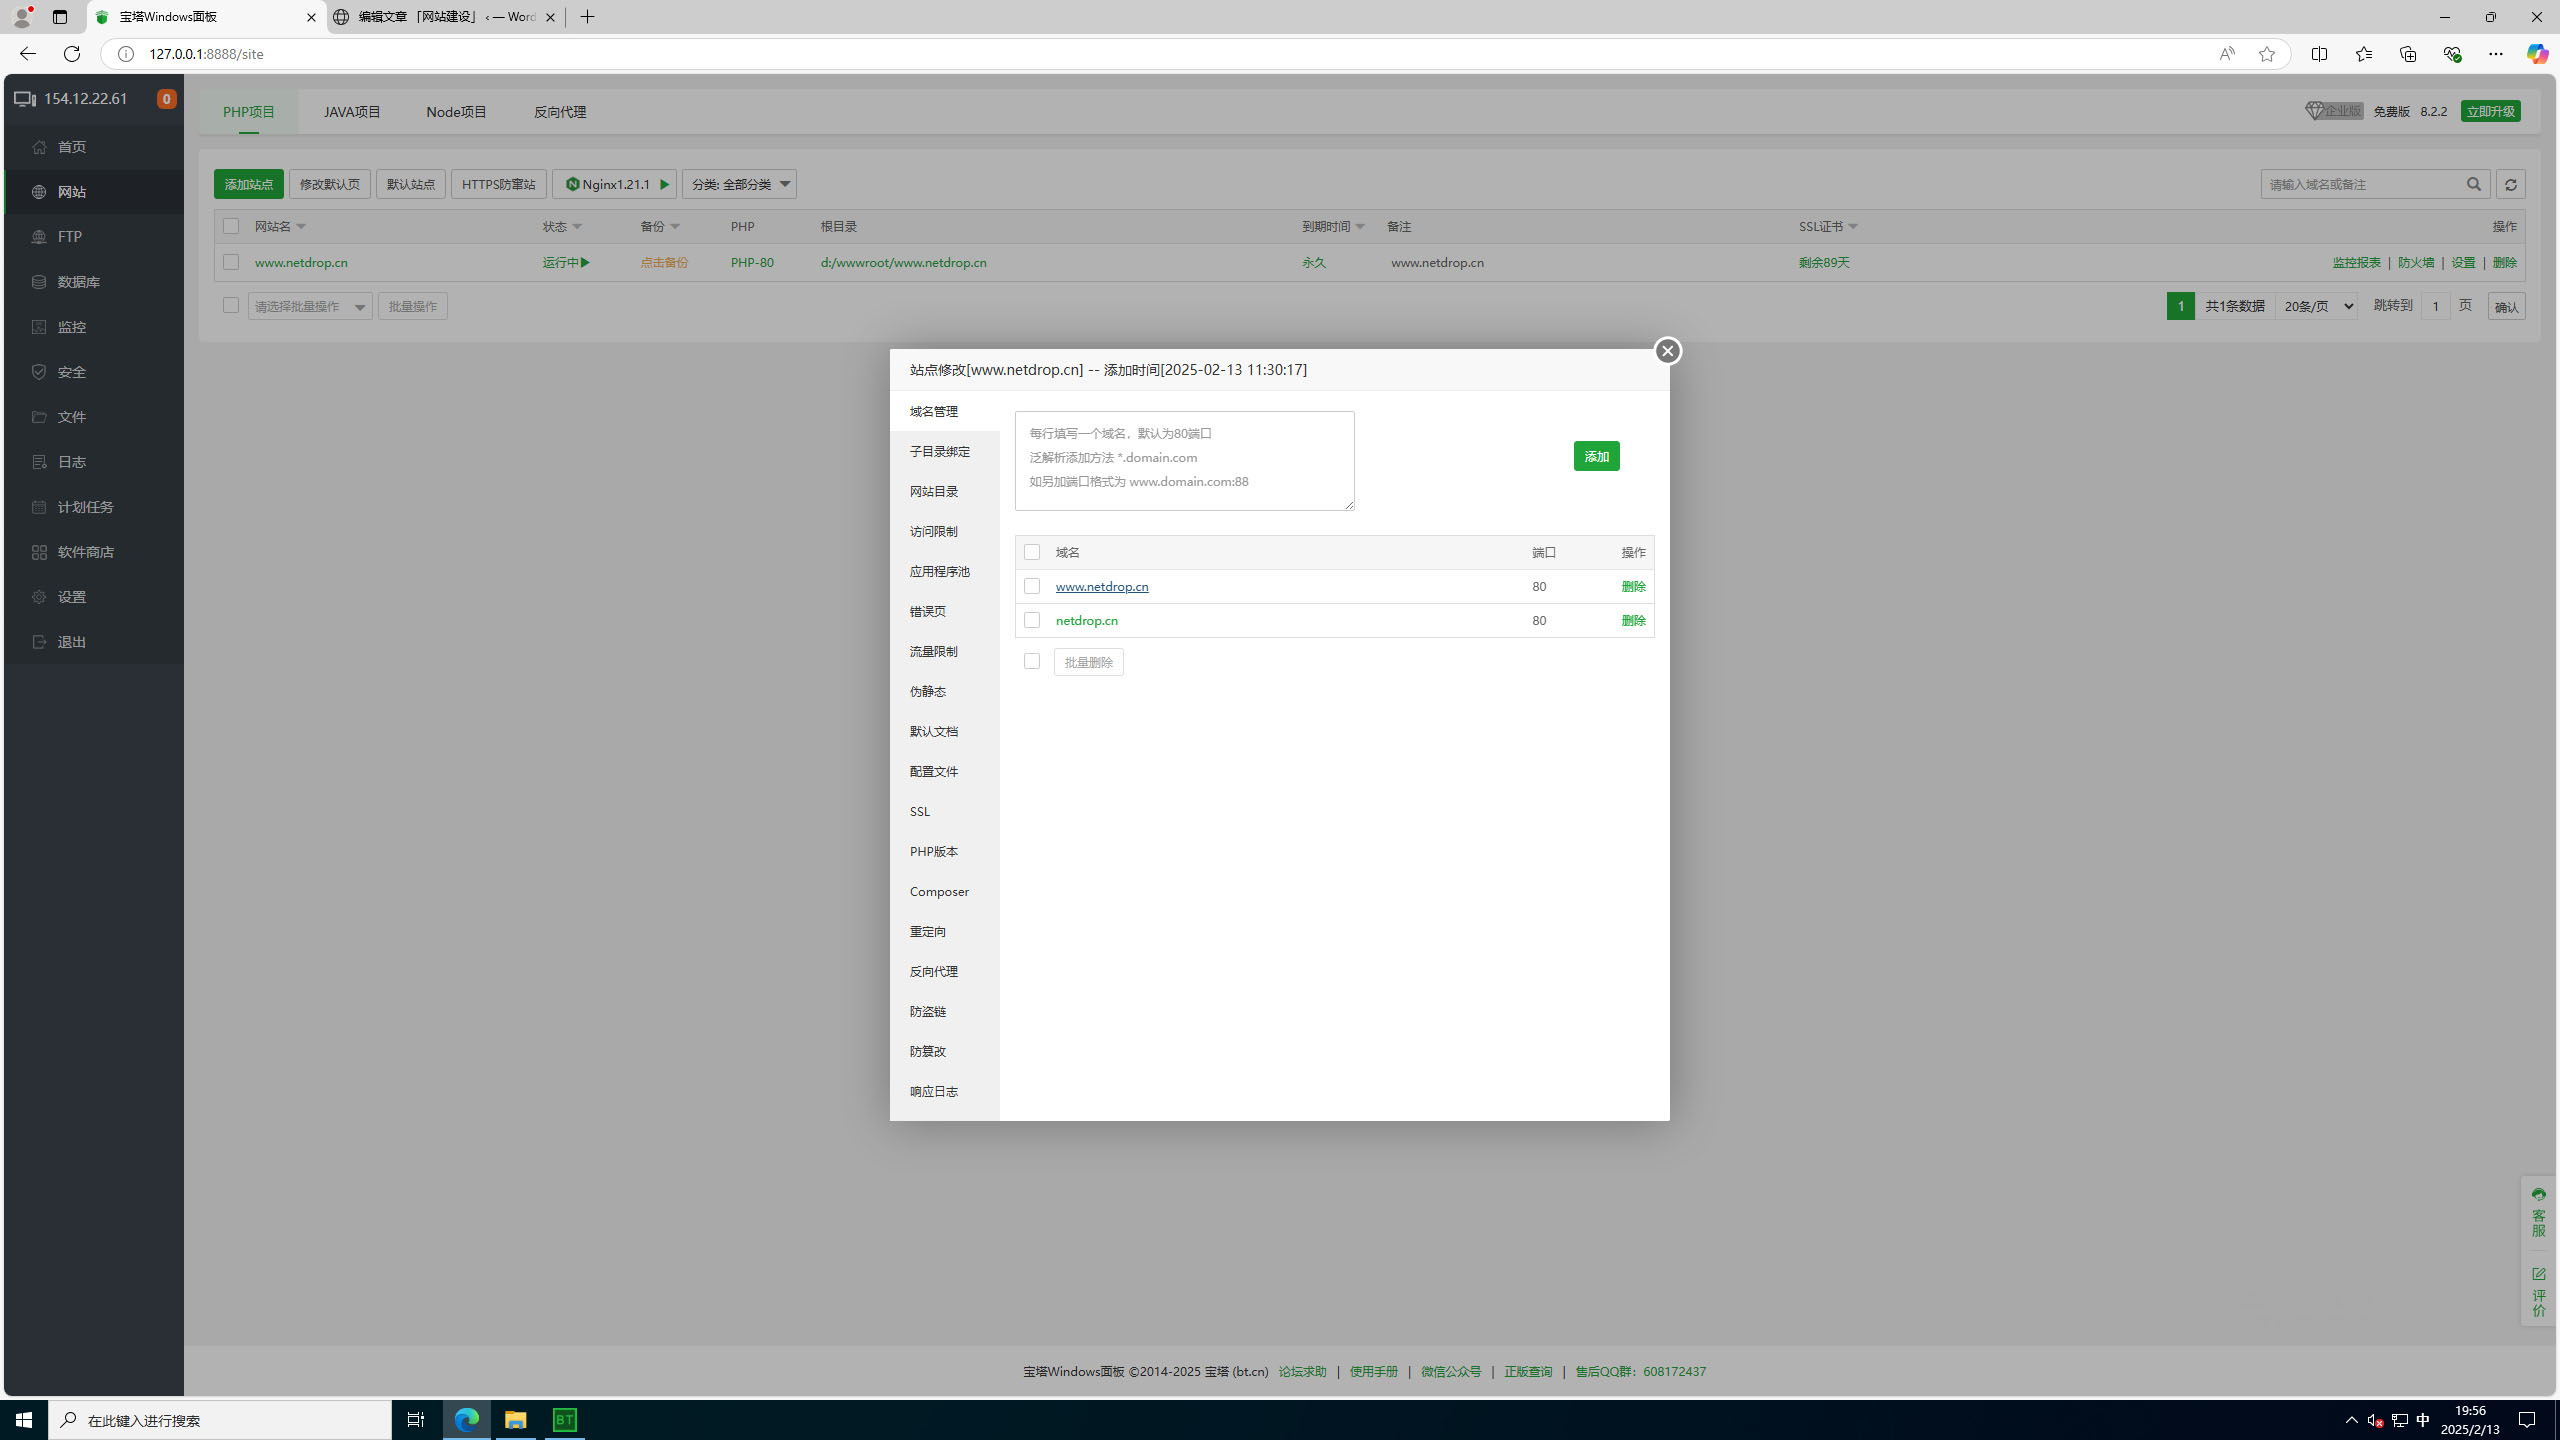Open BT panel app in taskbar
The width and height of the screenshot is (2560, 1440).
(565, 1420)
